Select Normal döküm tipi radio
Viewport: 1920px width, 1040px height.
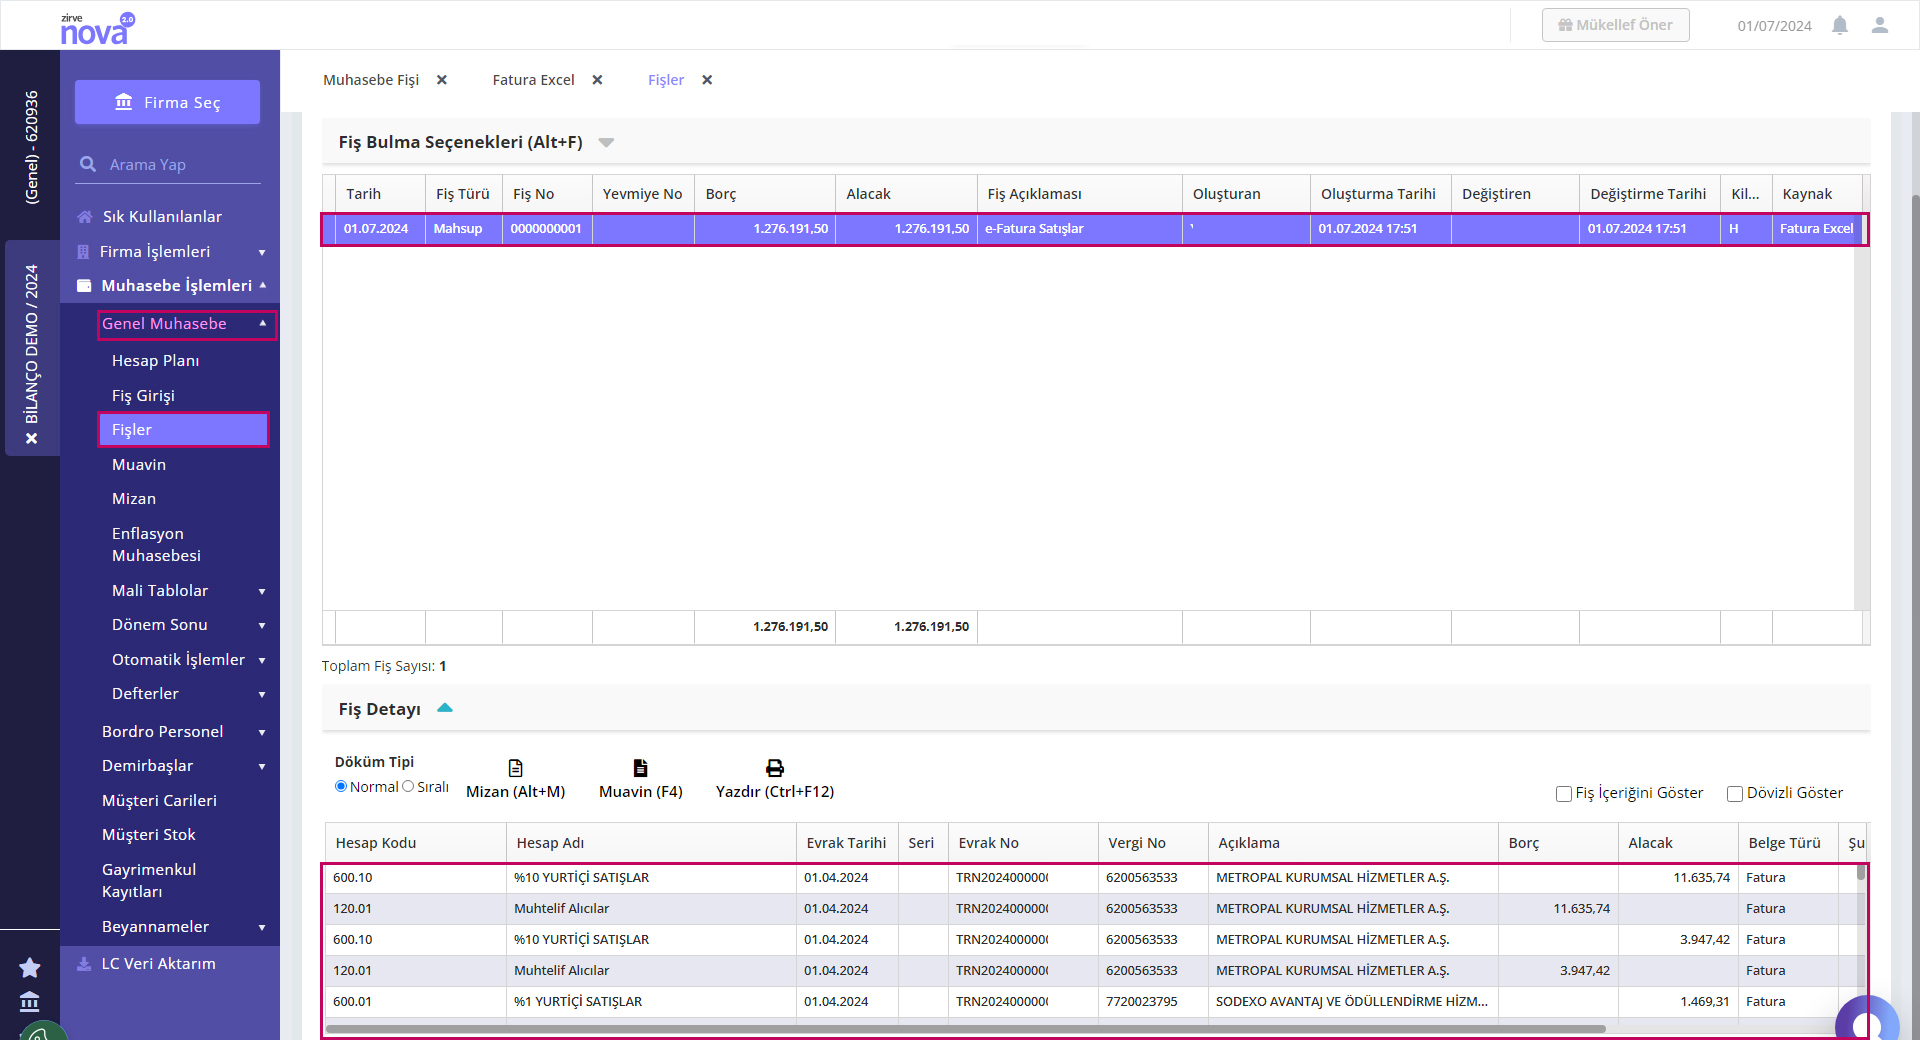click(341, 787)
